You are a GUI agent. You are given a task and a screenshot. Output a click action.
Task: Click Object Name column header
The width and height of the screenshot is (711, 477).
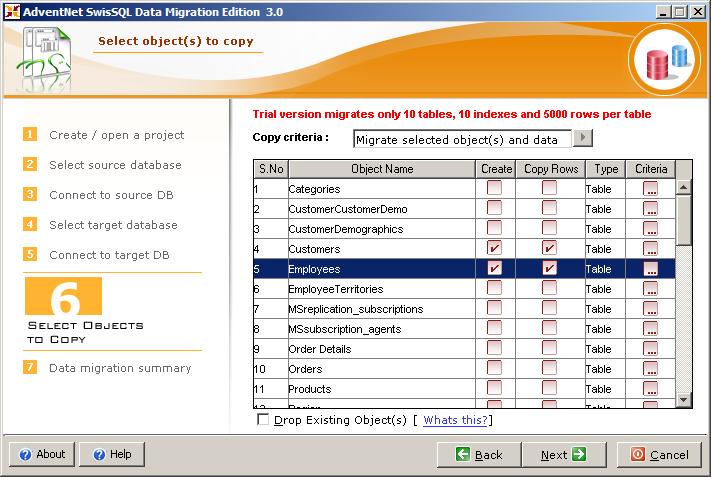pyautogui.click(x=382, y=169)
